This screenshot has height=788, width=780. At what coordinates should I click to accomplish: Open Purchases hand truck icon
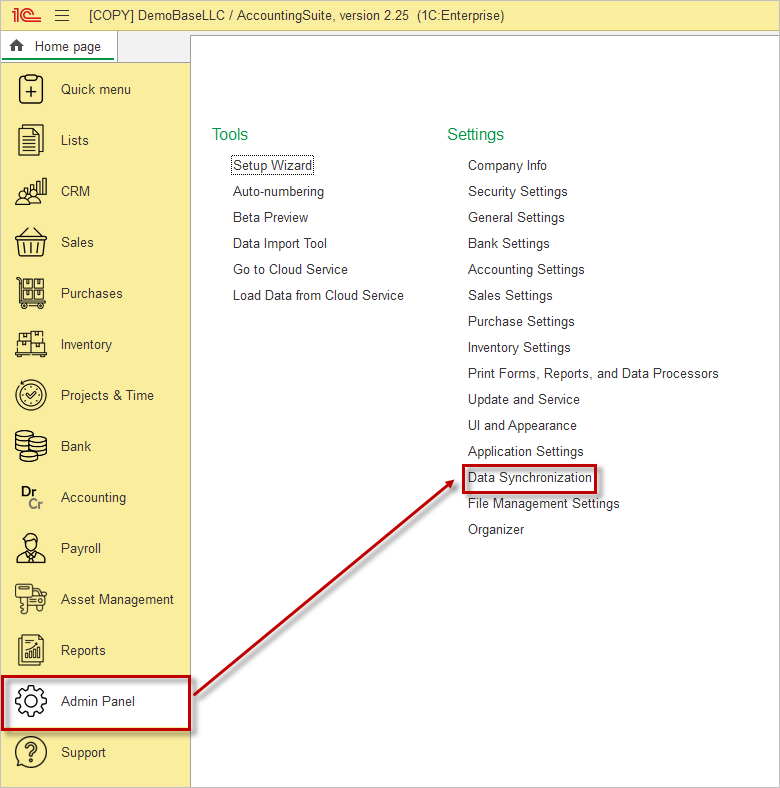click(x=31, y=293)
